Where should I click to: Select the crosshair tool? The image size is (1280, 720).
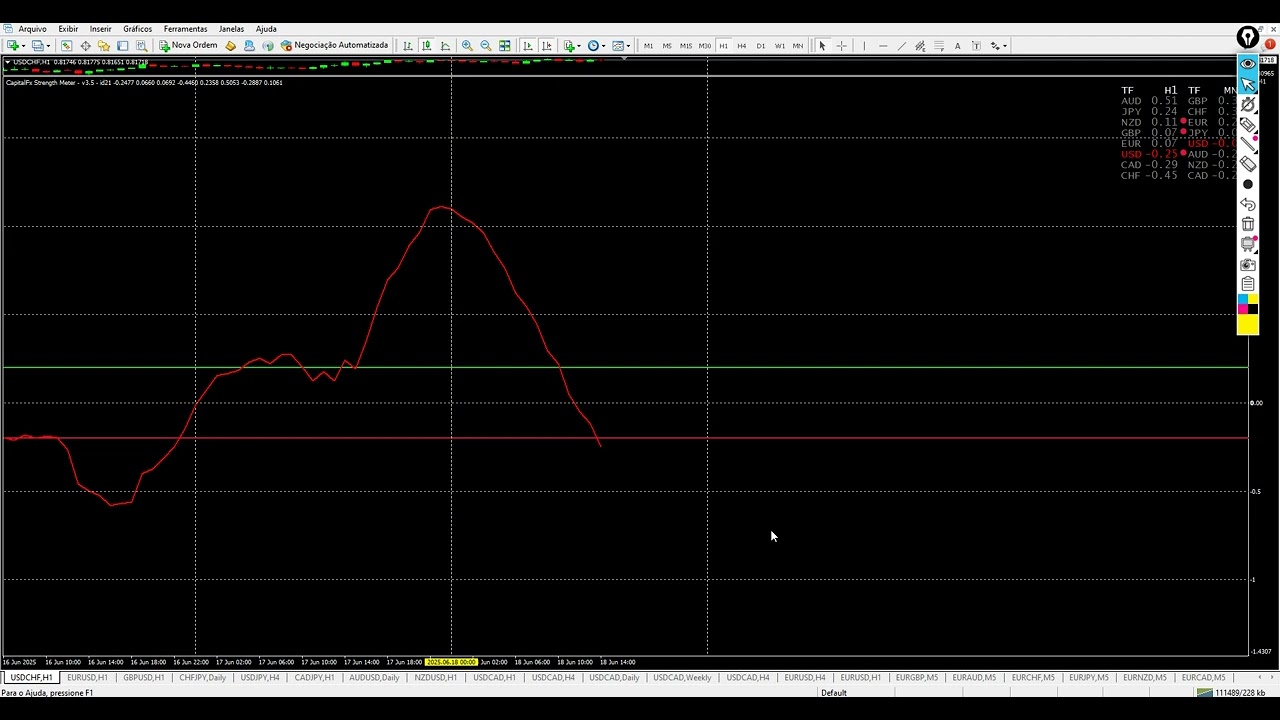[x=842, y=45]
